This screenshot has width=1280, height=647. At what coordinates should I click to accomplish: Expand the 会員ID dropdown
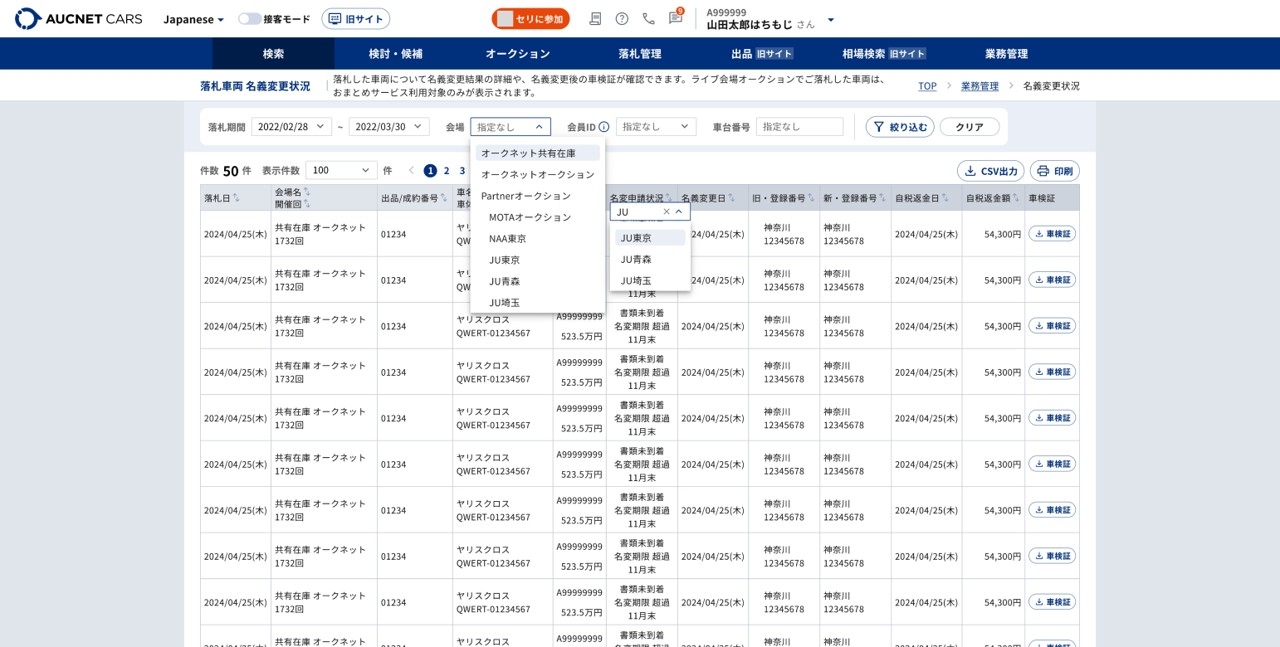point(655,127)
